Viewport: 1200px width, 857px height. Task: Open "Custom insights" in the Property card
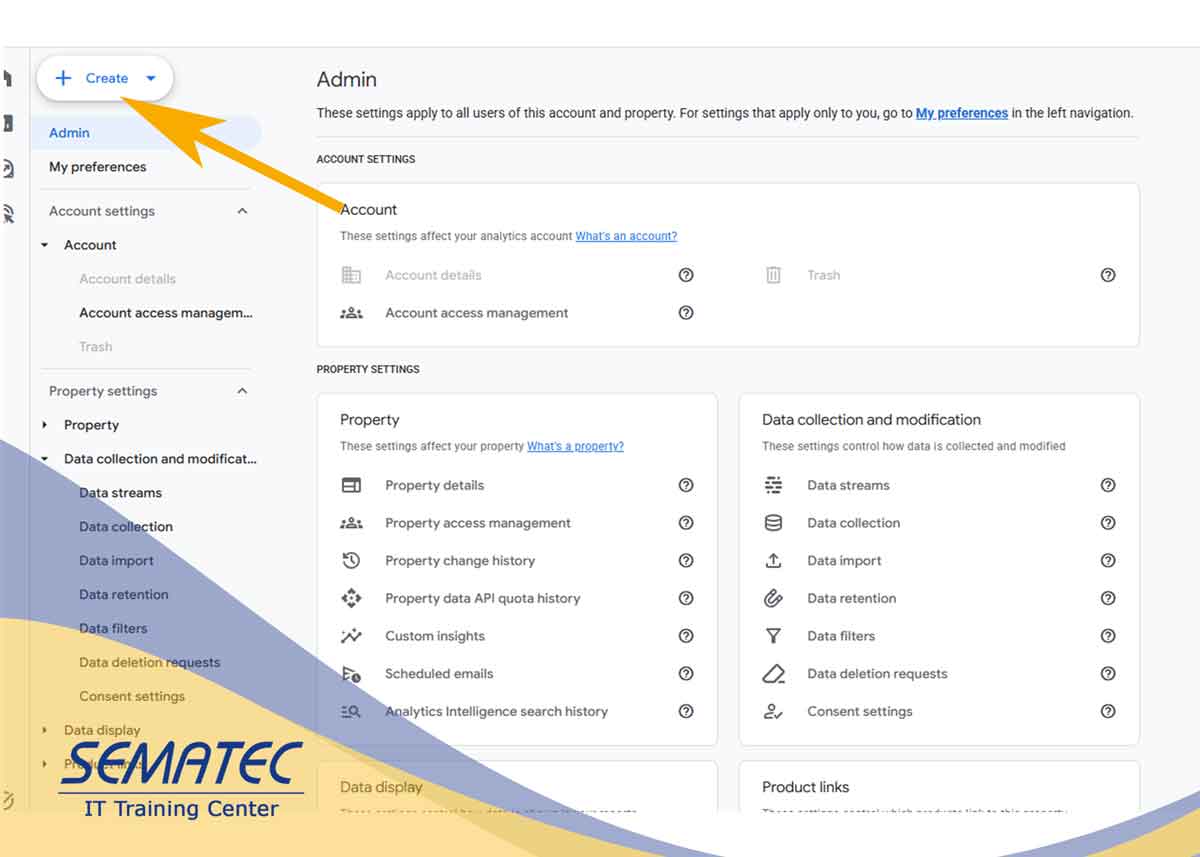435,636
